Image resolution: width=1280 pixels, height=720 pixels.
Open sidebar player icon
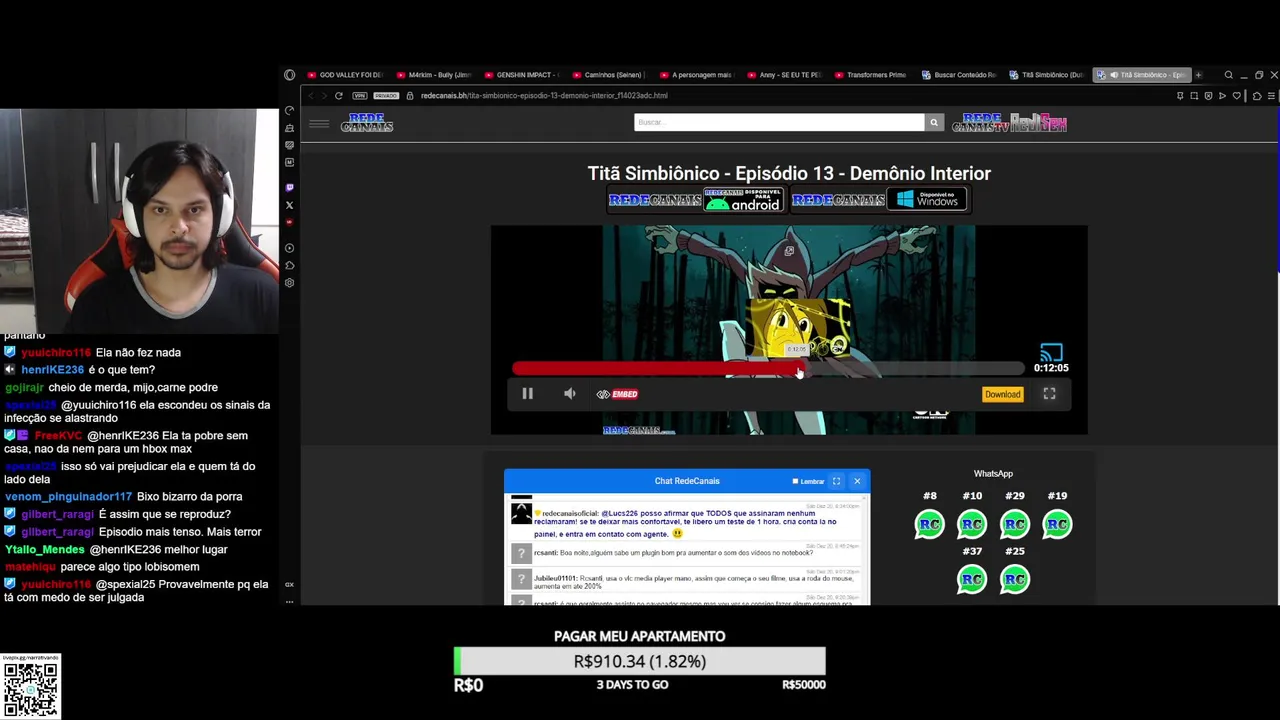click(x=289, y=248)
